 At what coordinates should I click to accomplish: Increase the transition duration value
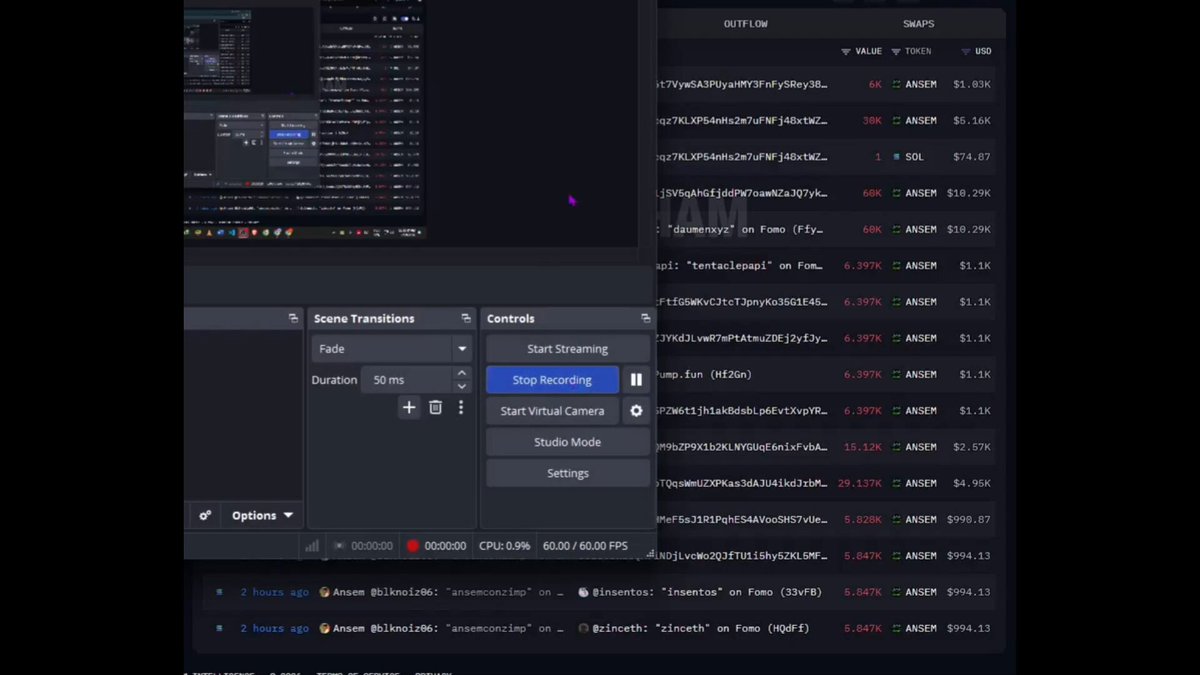462,373
